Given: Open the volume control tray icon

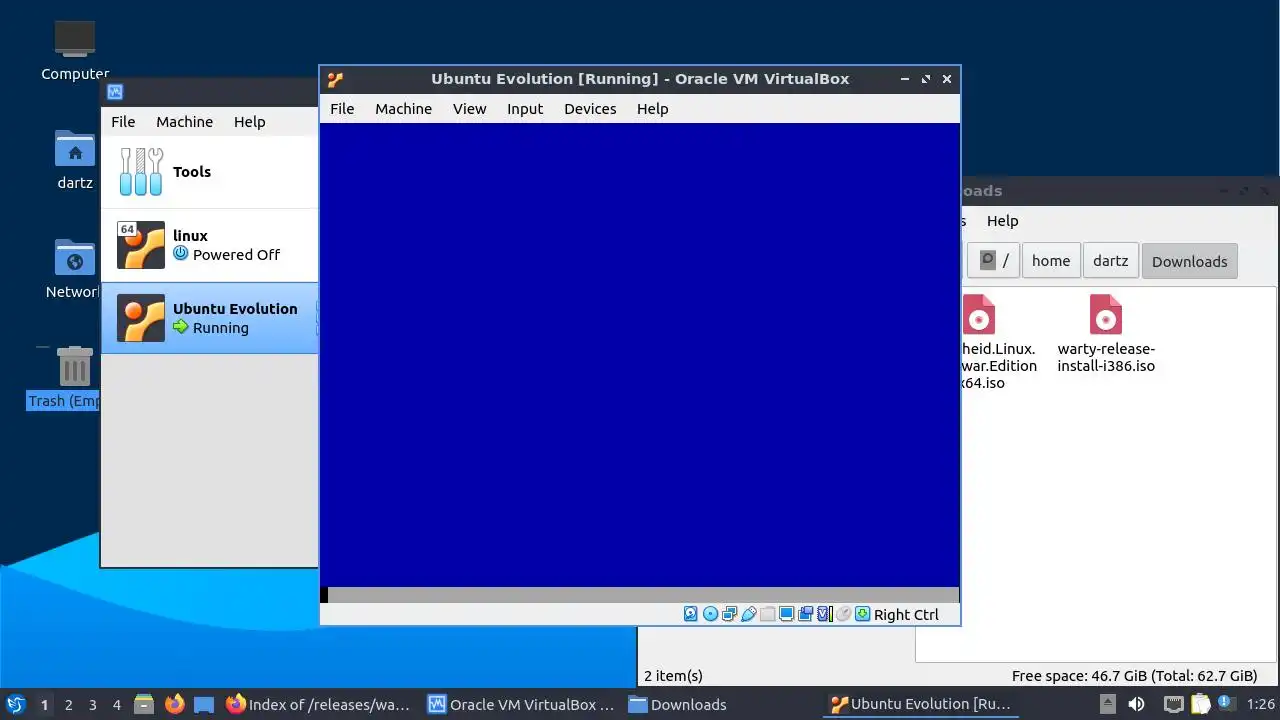Looking at the screenshot, I should tap(1137, 704).
